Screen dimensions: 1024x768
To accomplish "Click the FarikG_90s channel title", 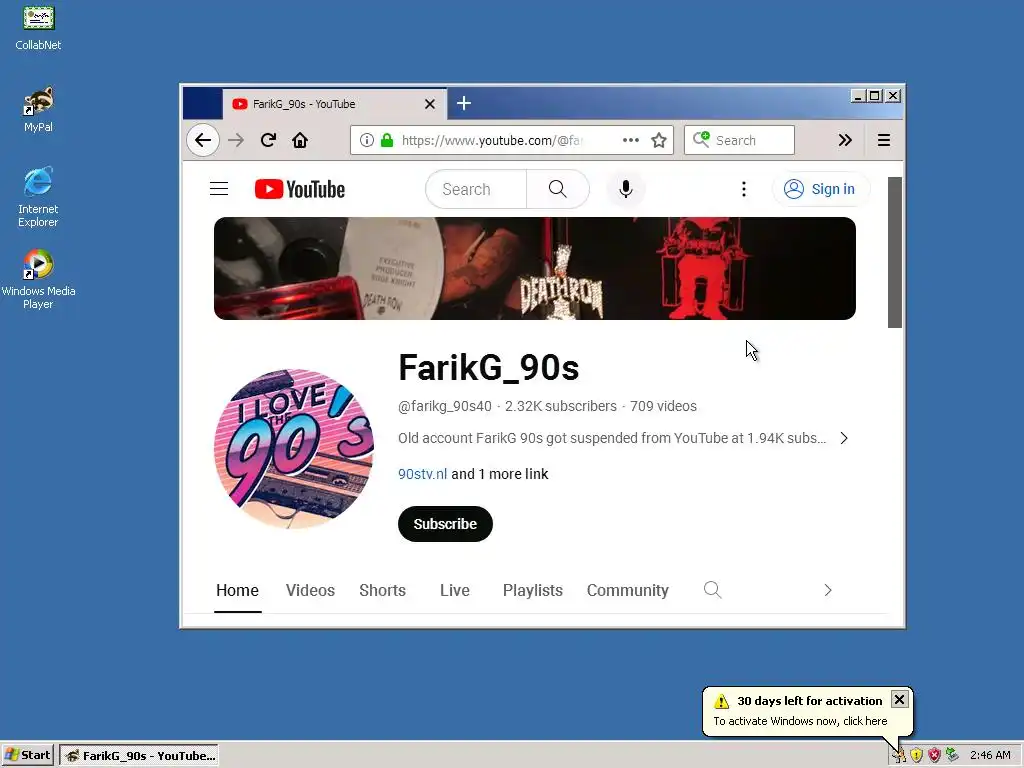I will pos(488,367).
